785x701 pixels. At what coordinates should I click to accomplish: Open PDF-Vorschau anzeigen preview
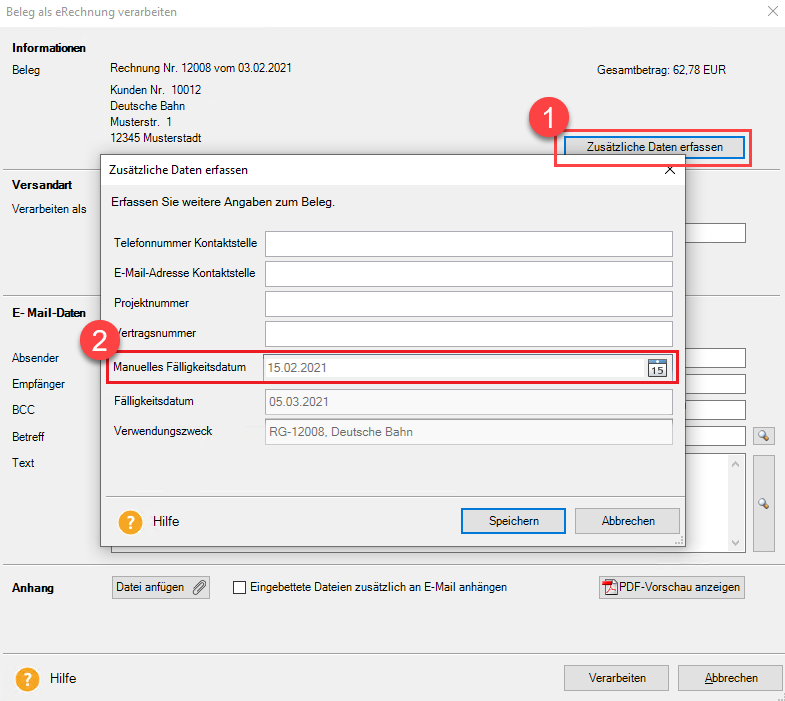point(671,587)
